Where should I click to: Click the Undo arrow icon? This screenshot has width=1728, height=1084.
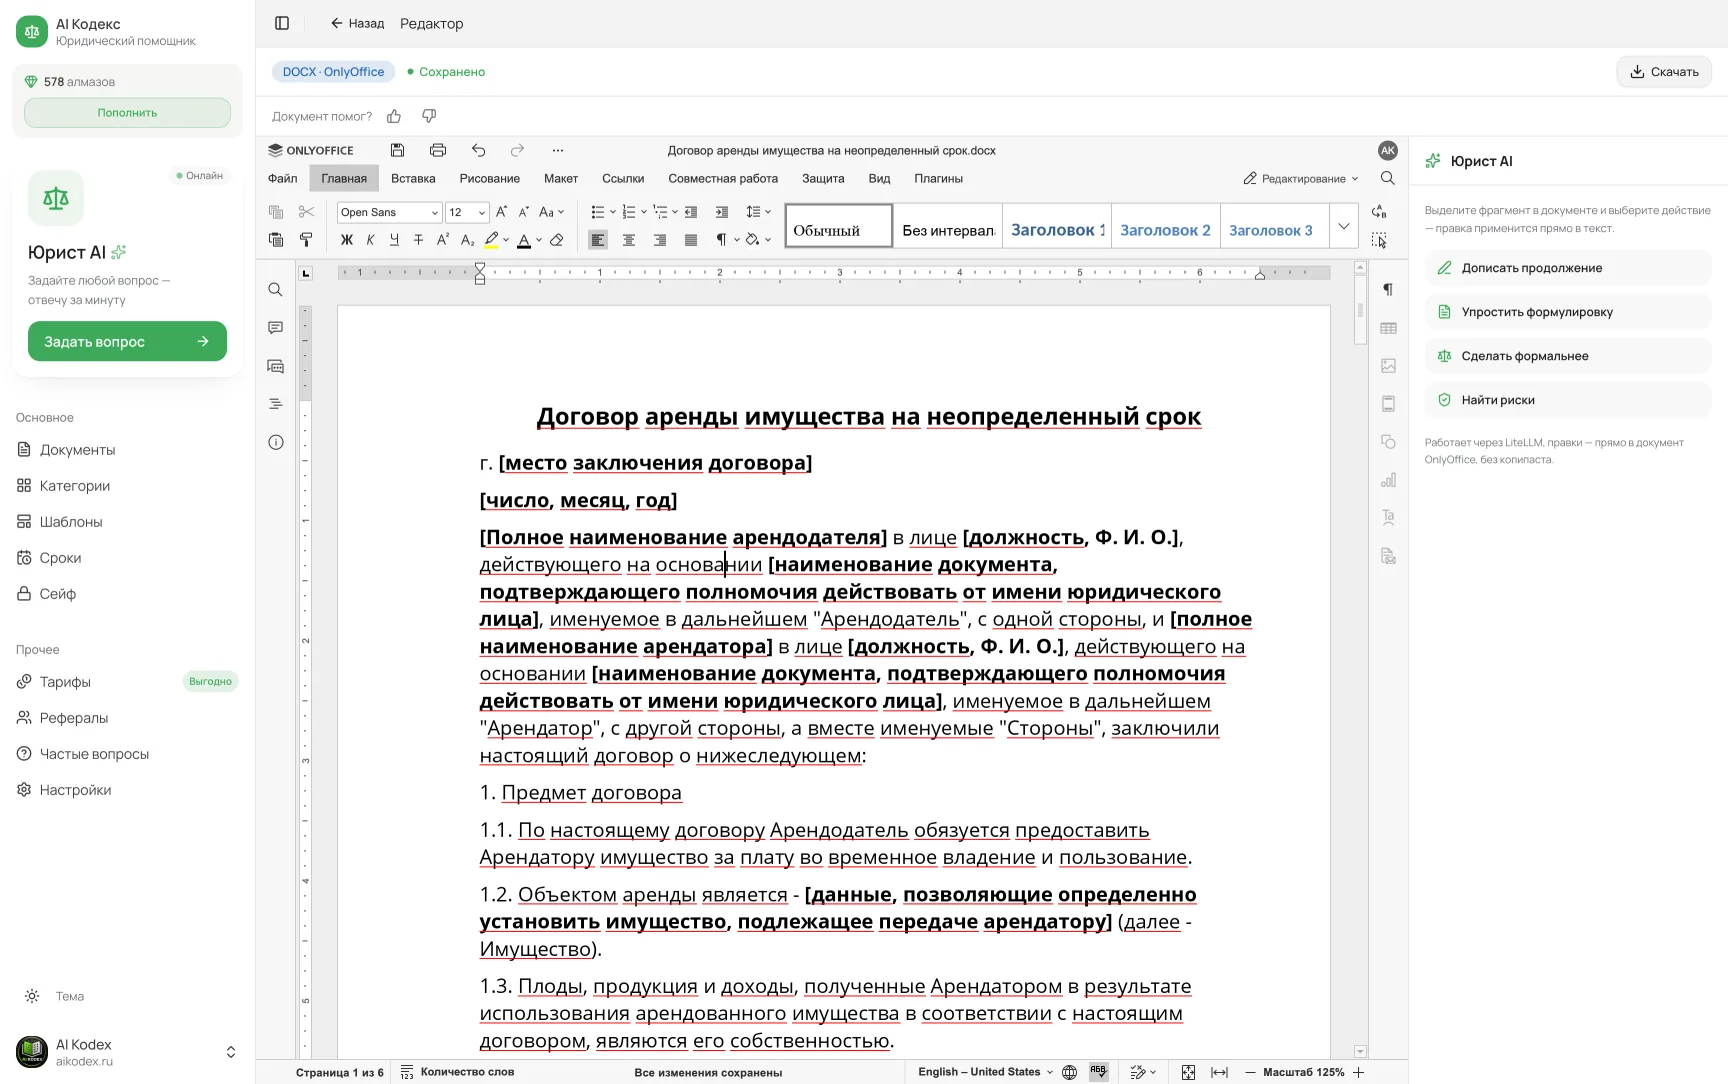[478, 150]
